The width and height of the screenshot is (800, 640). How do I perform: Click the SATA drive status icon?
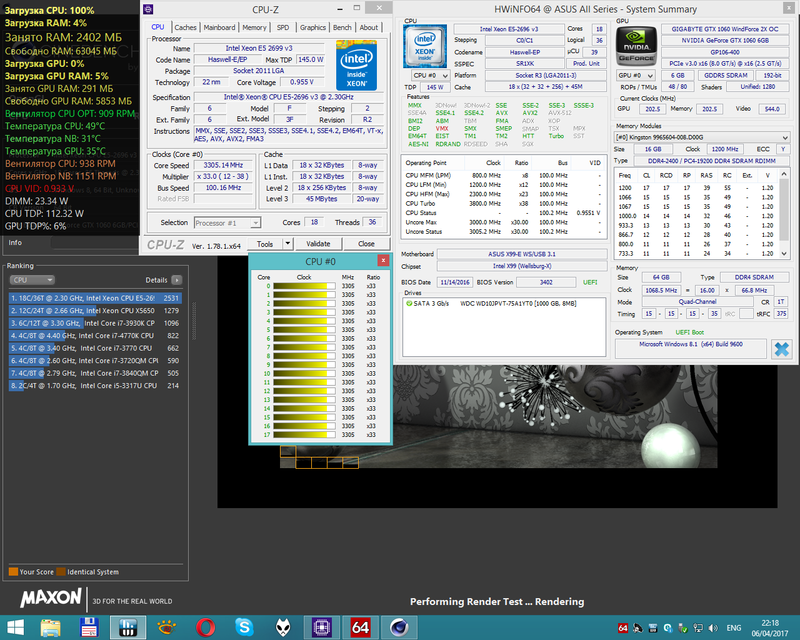point(409,303)
